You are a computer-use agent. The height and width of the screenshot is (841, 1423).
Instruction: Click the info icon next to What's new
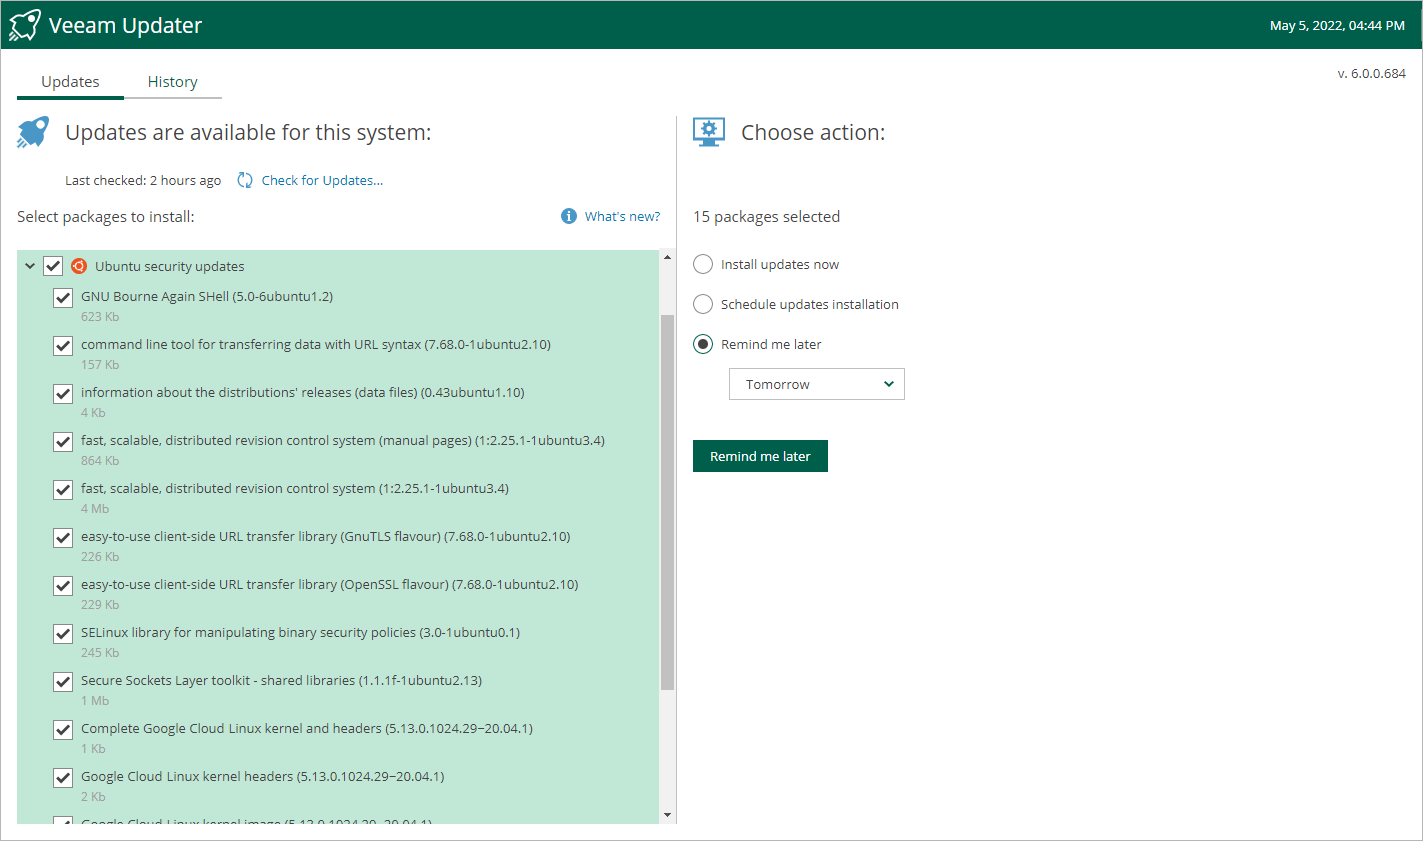coord(569,216)
